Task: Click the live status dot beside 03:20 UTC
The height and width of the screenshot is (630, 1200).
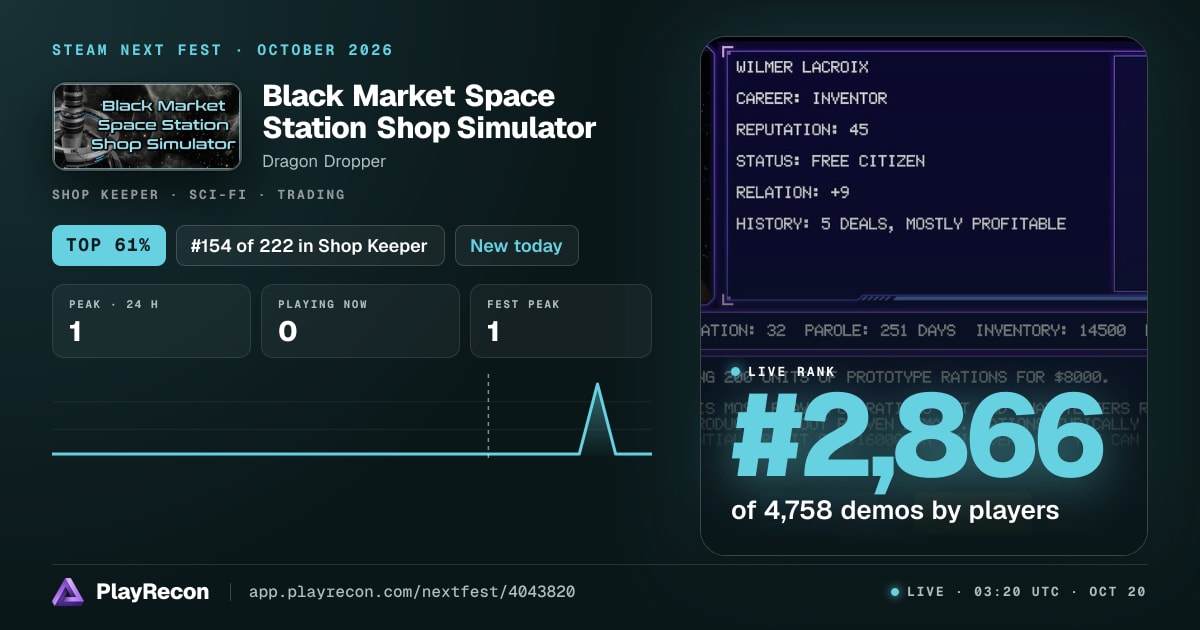Action: click(895, 592)
